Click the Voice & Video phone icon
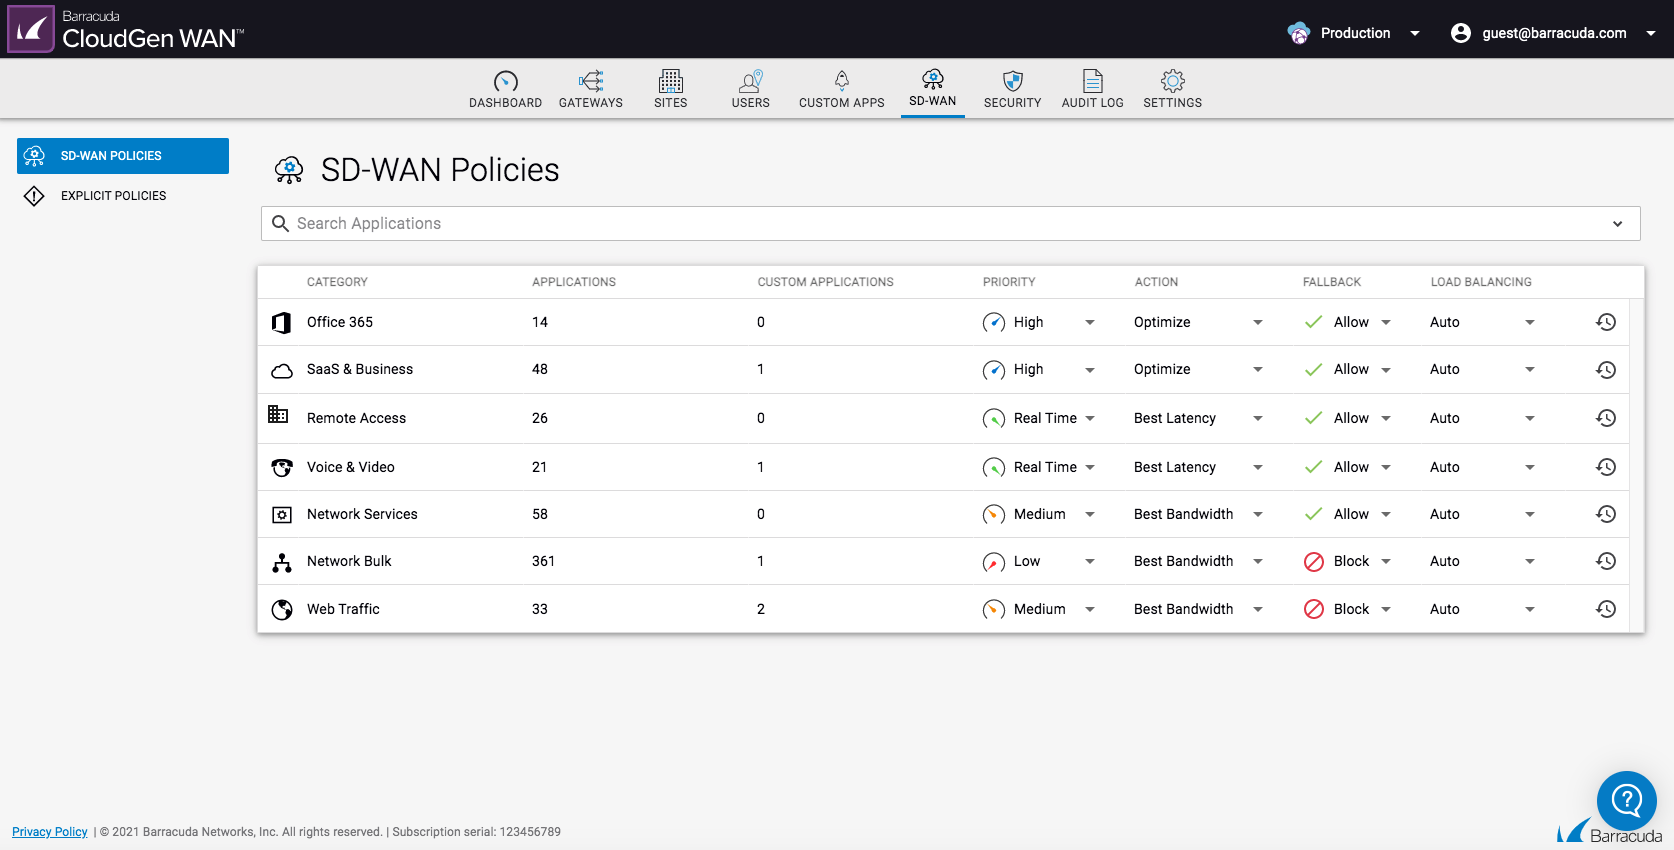This screenshot has width=1674, height=850. pyautogui.click(x=282, y=467)
